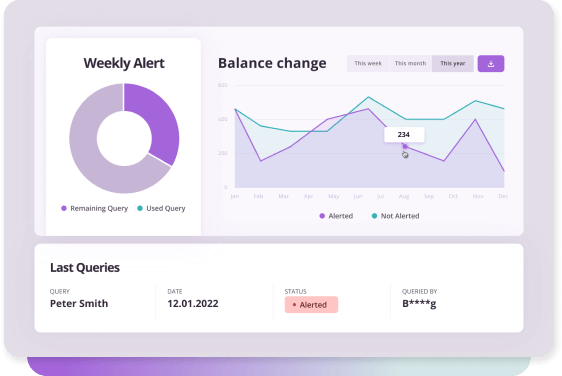The image size is (562, 376).
Task: Switch to This week tab
Action: pos(368,63)
